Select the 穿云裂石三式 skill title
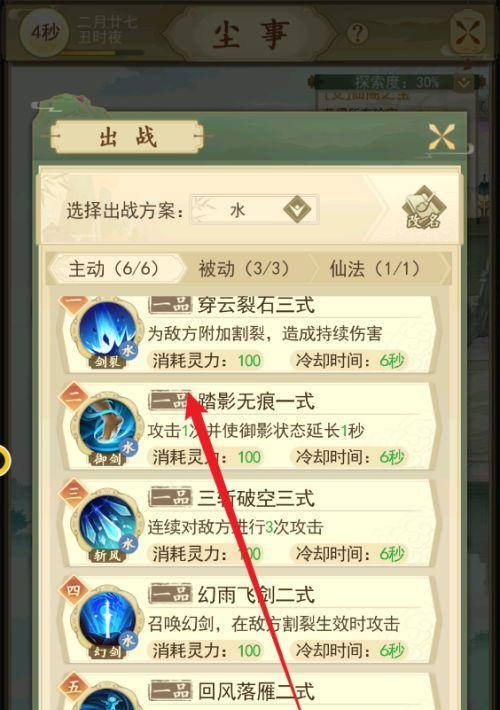 tap(256, 305)
